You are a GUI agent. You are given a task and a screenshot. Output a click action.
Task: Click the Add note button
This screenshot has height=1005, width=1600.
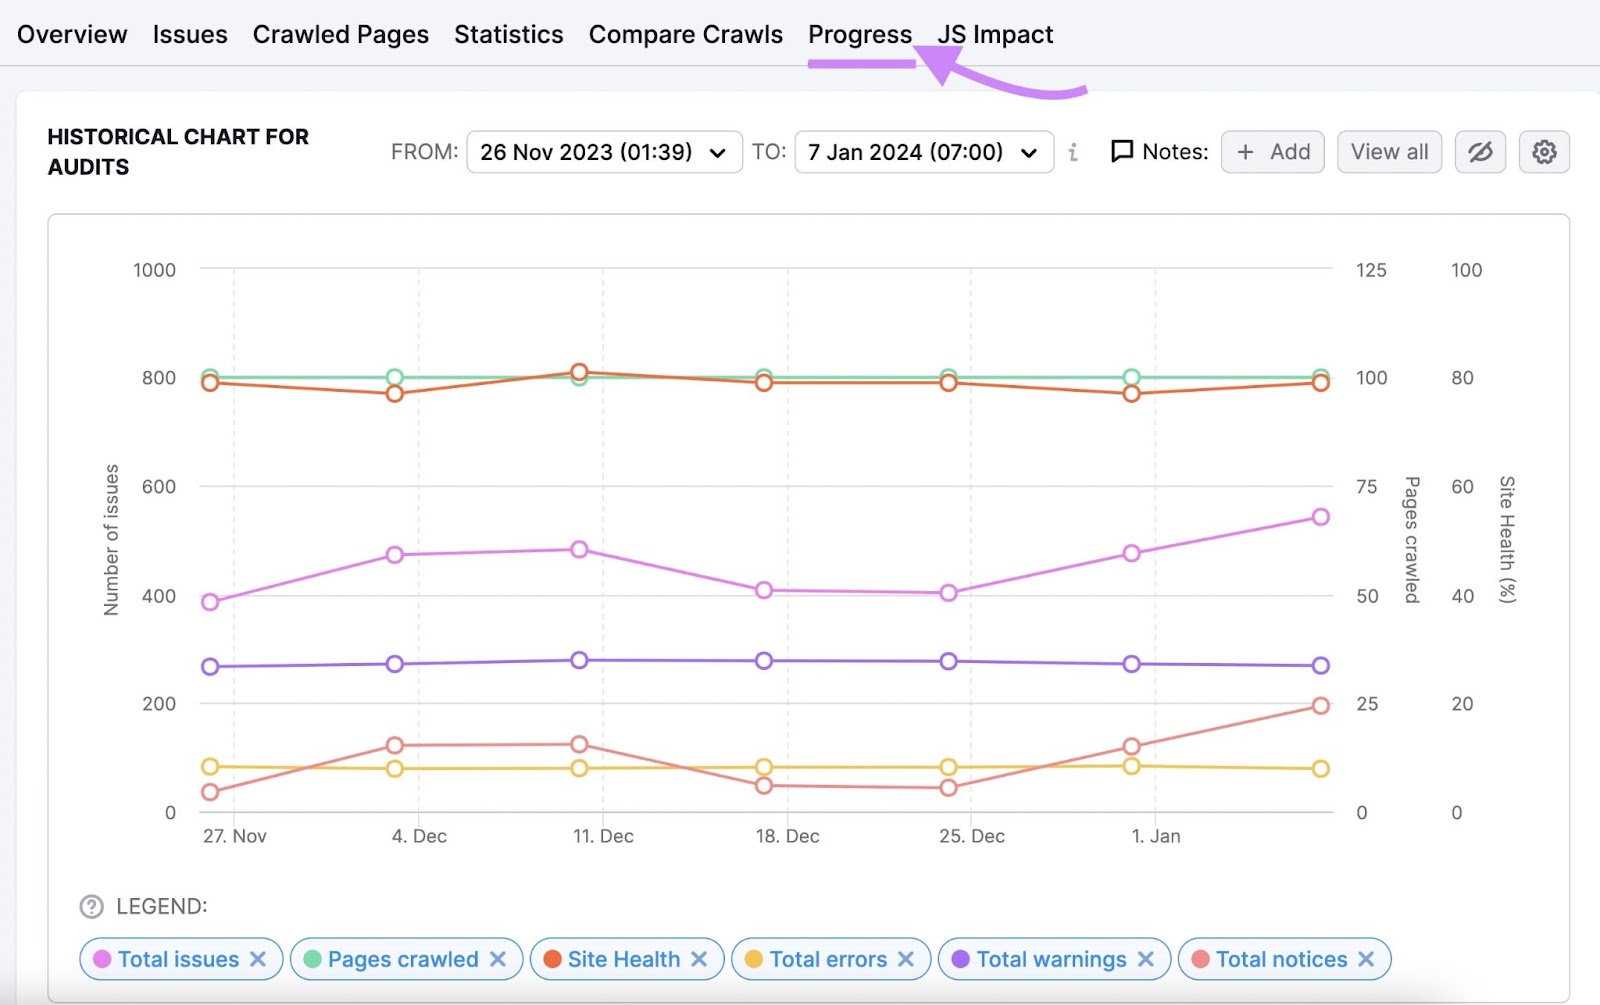pos(1272,152)
